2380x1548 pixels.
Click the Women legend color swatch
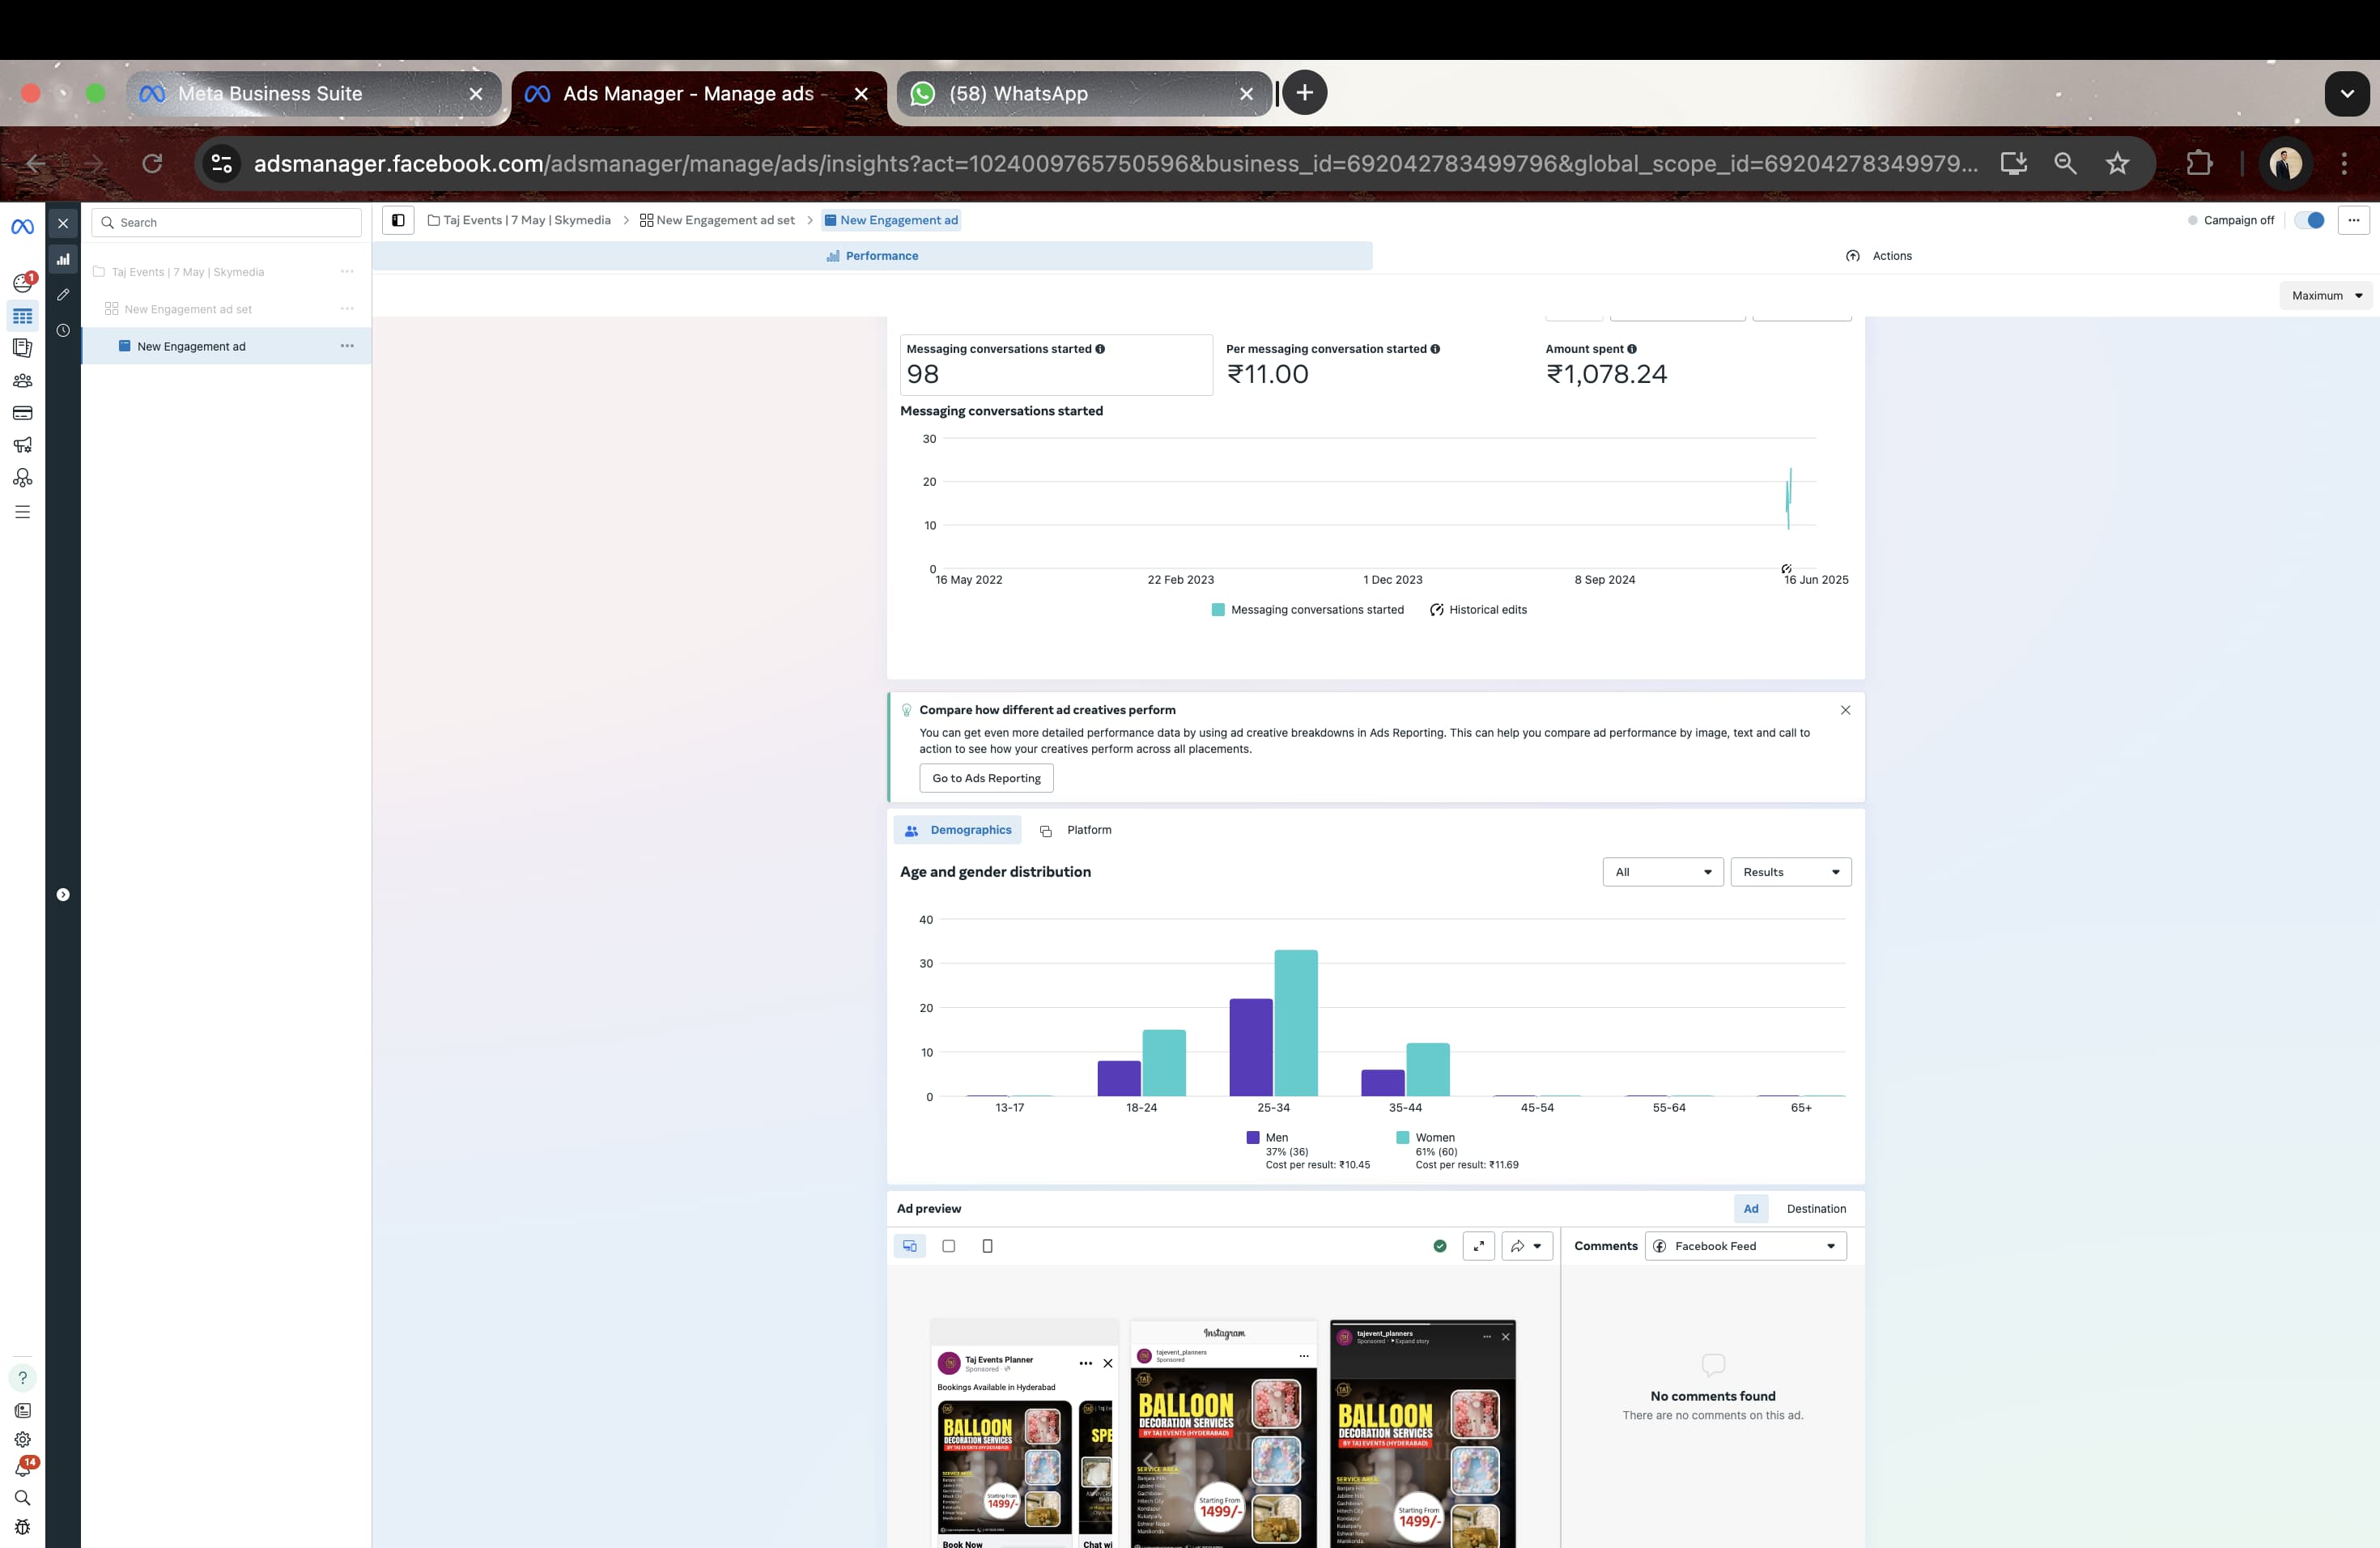coord(1402,1138)
